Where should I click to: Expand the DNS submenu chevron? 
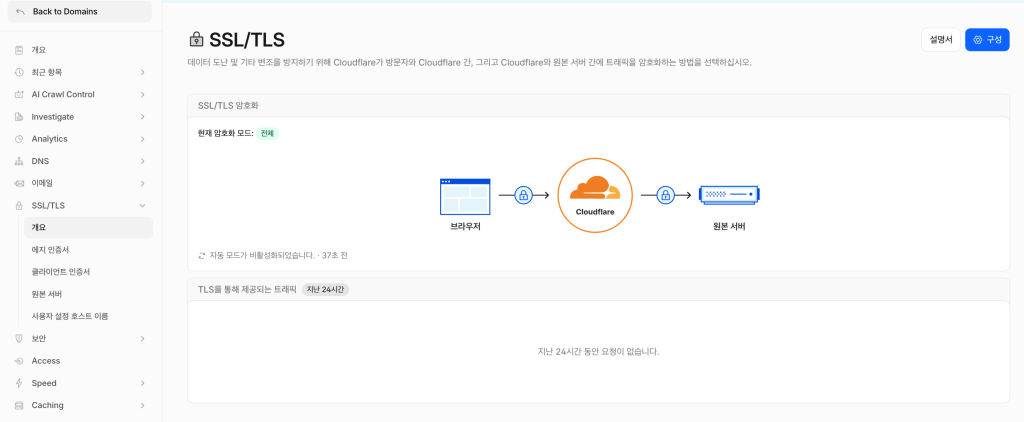click(142, 161)
